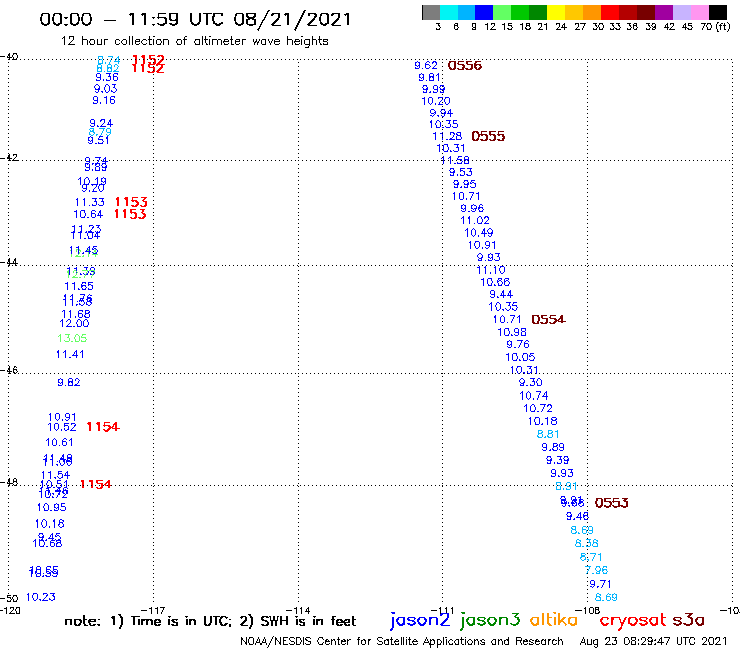
Task: Click the 1153 time next to 11.33
Action: point(131,202)
